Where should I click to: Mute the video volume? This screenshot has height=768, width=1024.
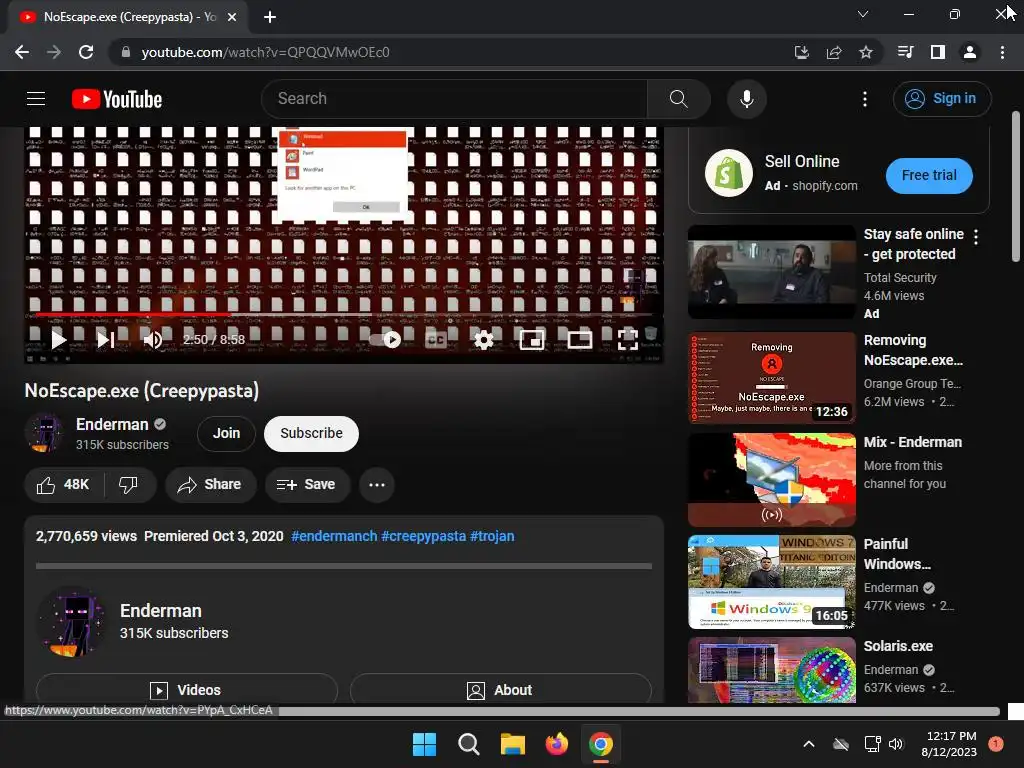pyautogui.click(x=152, y=340)
